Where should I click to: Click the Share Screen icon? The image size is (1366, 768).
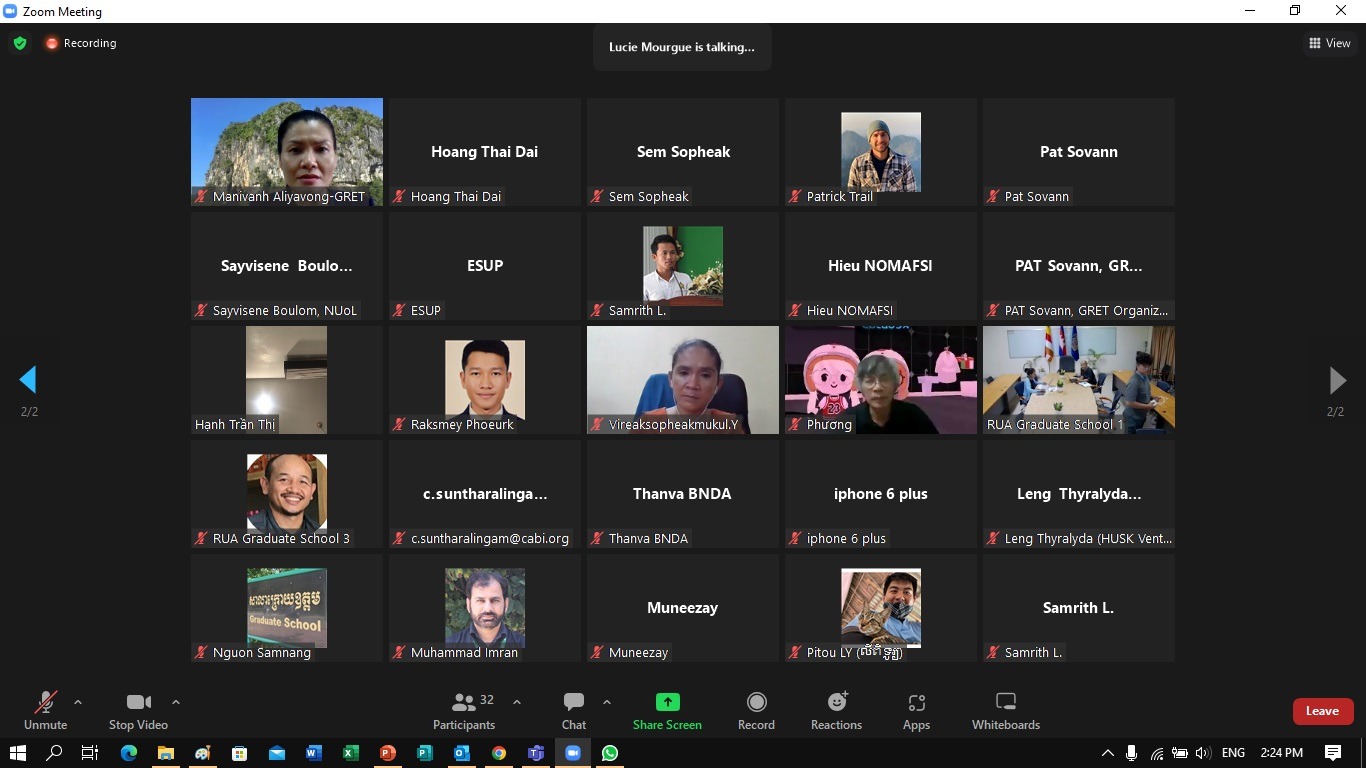[667, 702]
